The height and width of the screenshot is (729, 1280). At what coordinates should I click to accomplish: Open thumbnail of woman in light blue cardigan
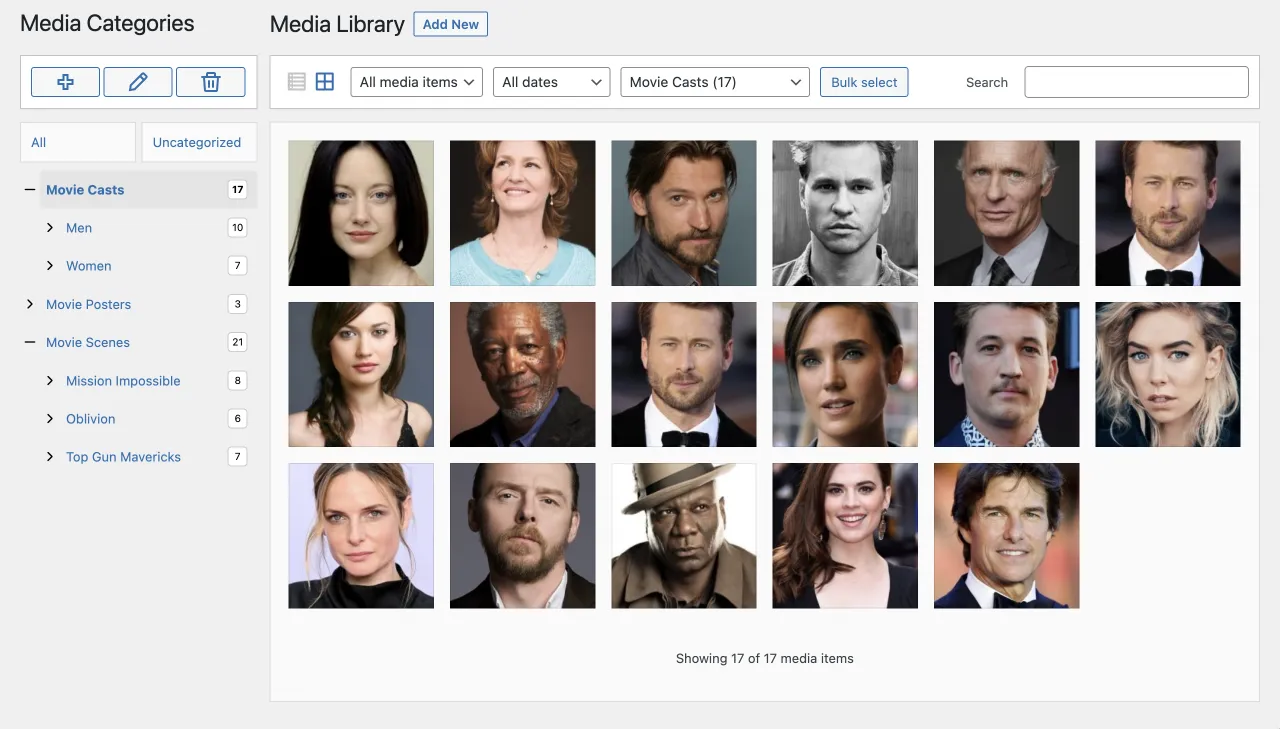523,213
